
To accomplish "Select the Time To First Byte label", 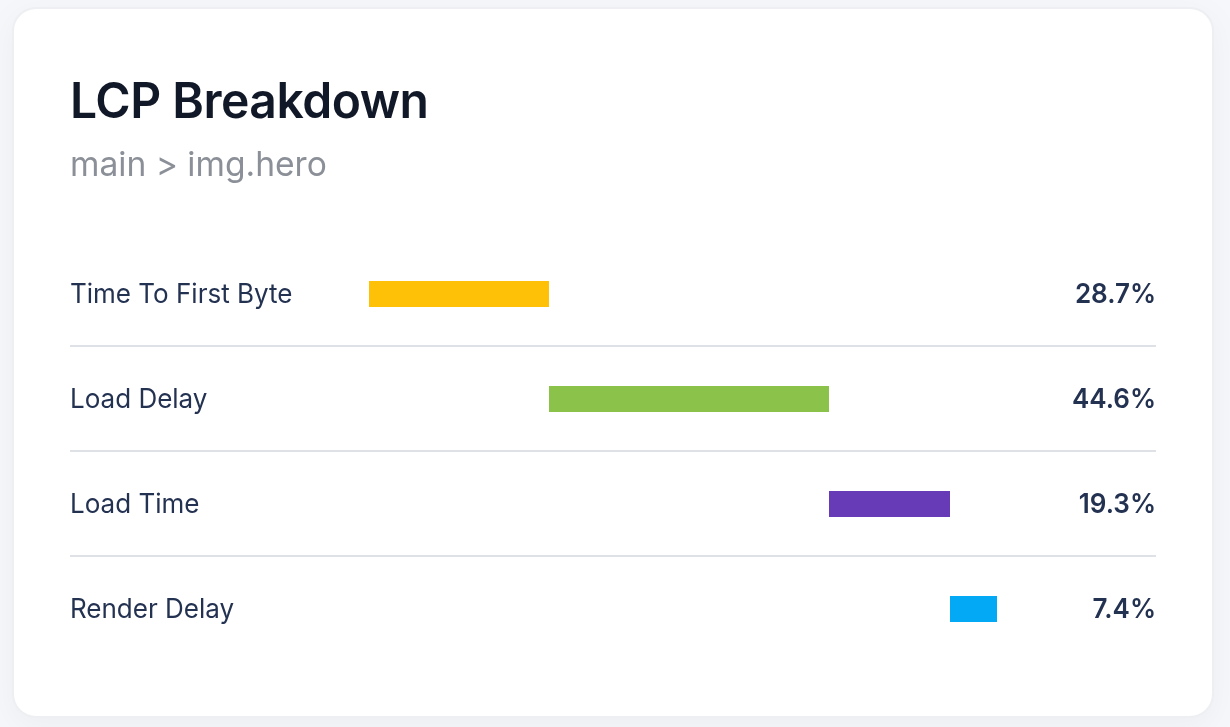I will tap(181, 294).
